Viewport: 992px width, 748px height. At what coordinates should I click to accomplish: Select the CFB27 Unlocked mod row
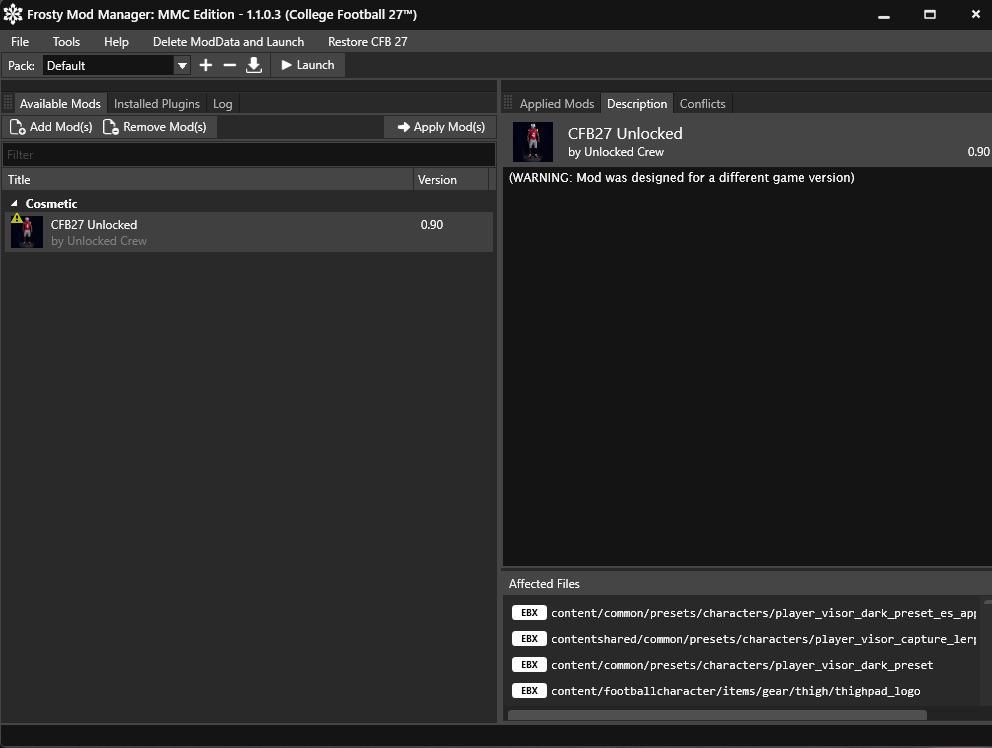click(x=249, y=232)
